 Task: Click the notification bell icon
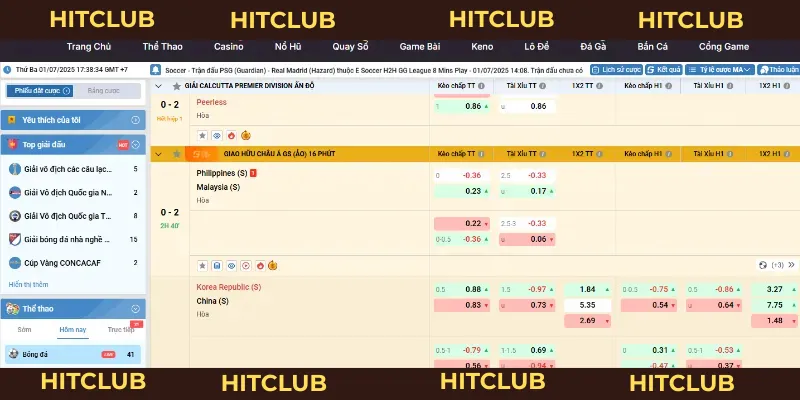point(156,70)
